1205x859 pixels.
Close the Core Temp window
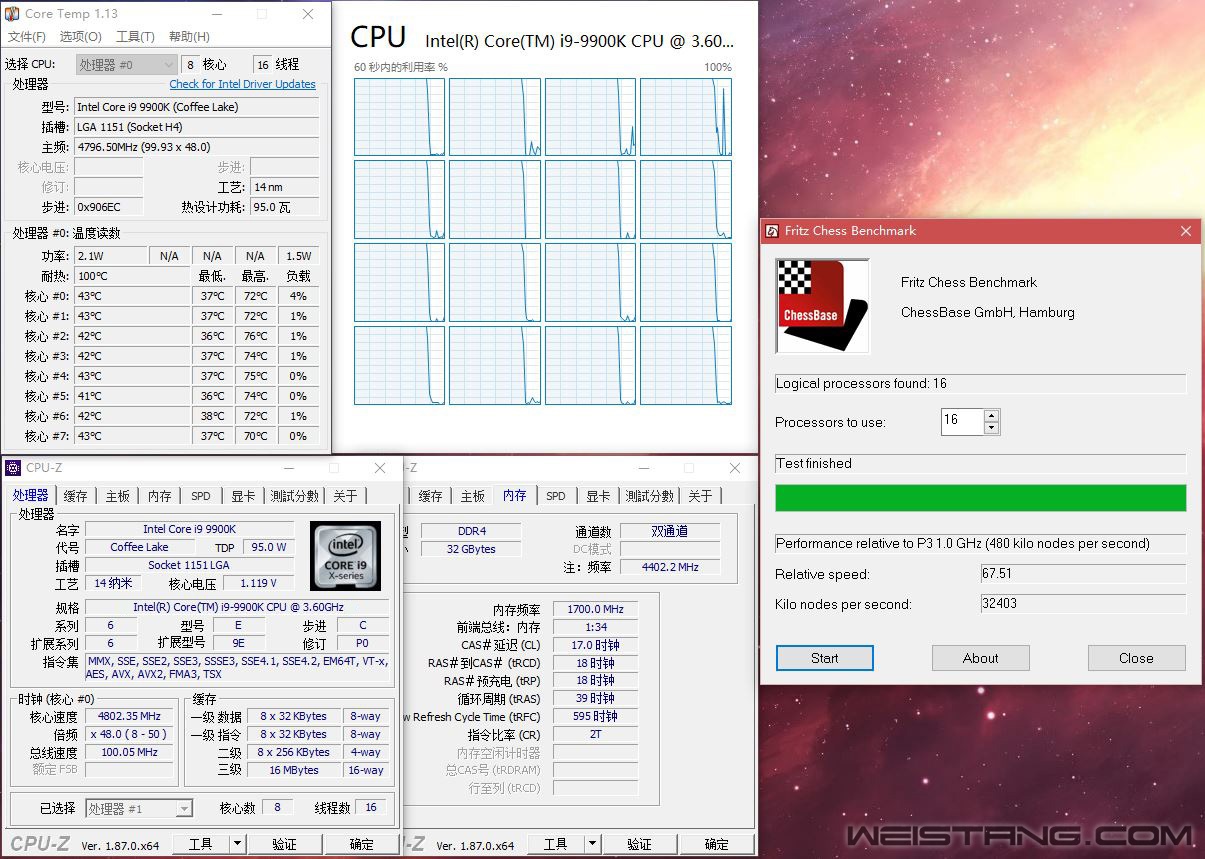(x=308, y=14)
